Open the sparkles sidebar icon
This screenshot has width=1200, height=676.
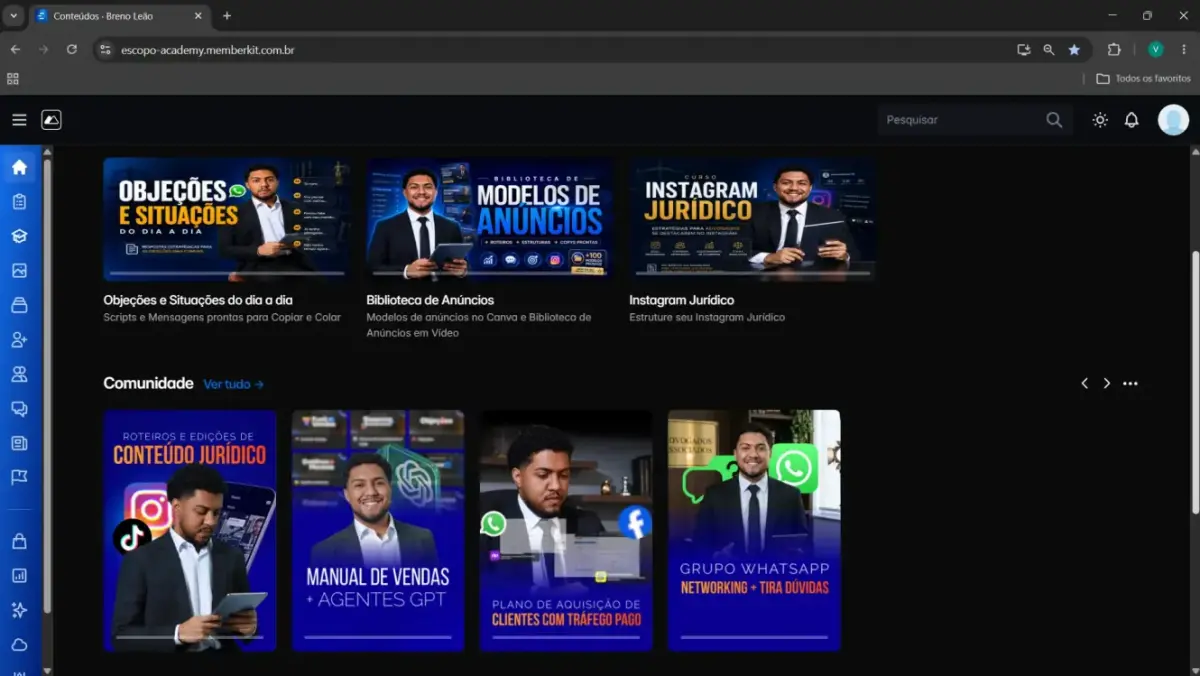19,610
